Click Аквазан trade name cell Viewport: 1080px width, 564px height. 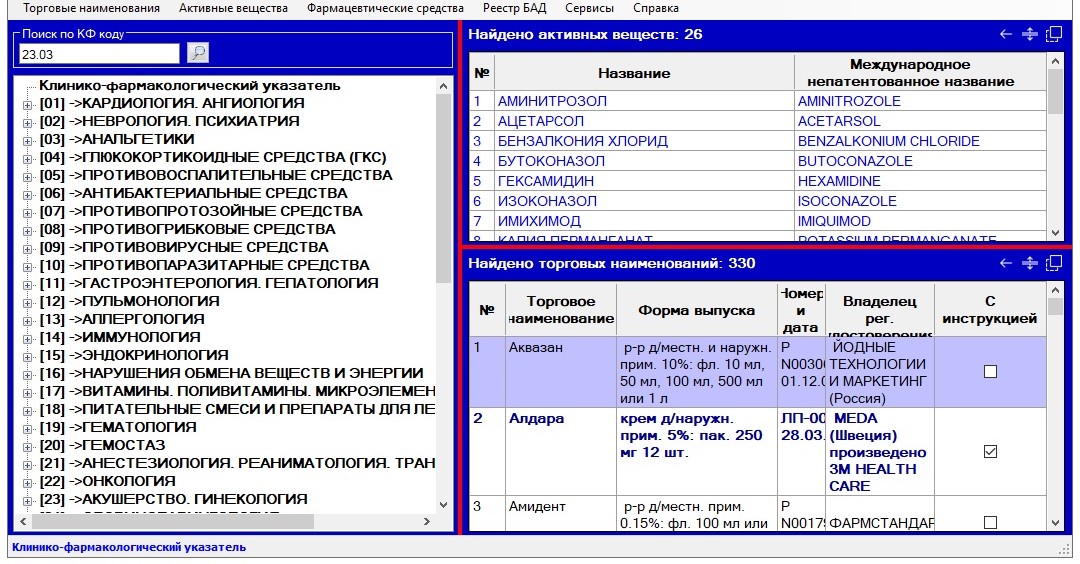(561, 372)
